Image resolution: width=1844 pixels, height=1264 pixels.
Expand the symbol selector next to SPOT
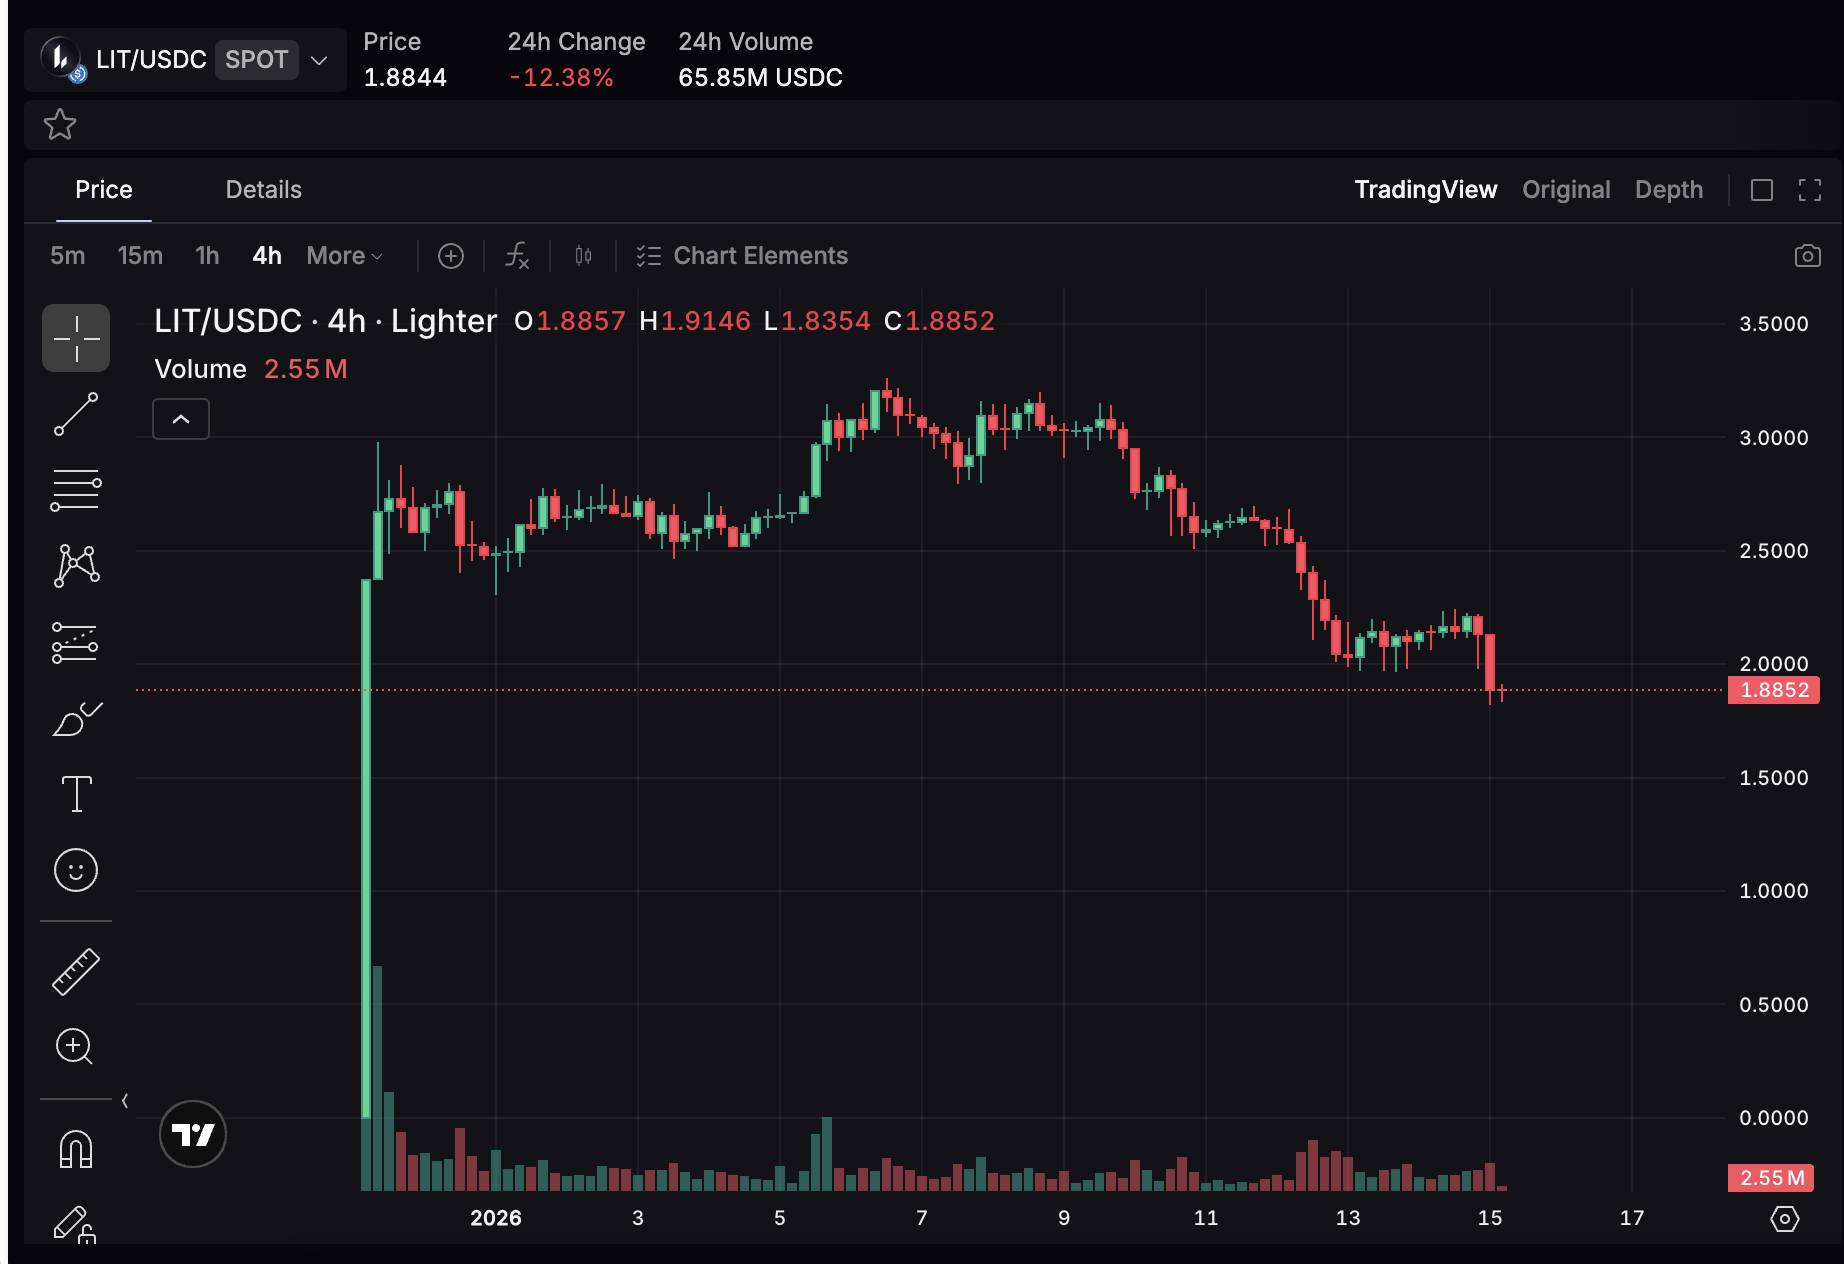coord(318,60)
